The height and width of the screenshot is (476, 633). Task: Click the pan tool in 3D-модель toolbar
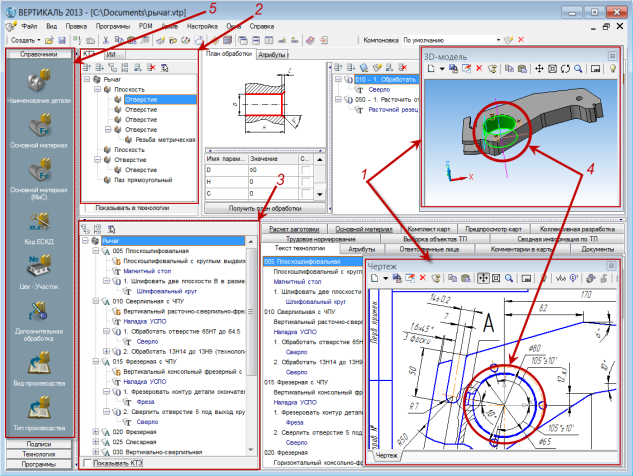[539, 68]
